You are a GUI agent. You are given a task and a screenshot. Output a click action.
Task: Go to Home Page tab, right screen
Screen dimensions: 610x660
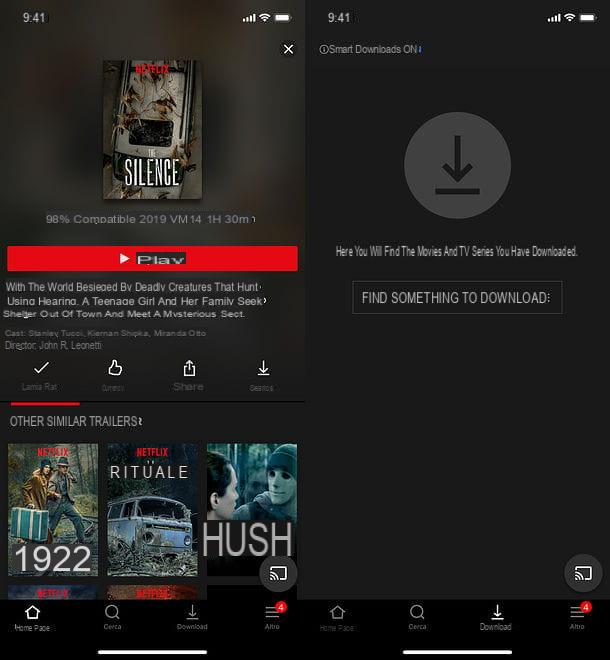pyautogui.click(x=337, y=618)
